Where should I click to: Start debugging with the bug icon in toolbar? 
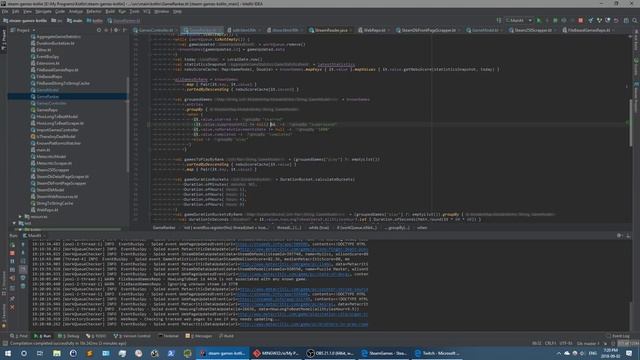click(x=547, y=20)
